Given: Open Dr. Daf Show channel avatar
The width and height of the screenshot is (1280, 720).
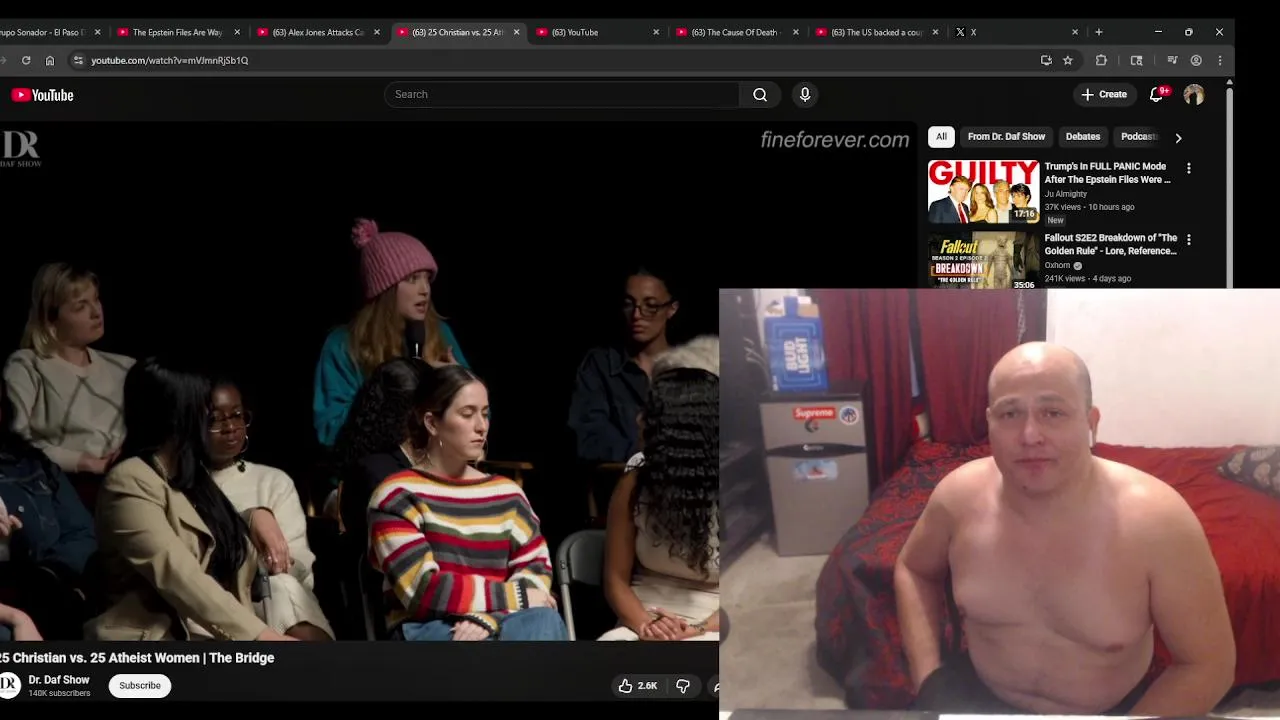Looking at the screenshot, I should (9, 685).
